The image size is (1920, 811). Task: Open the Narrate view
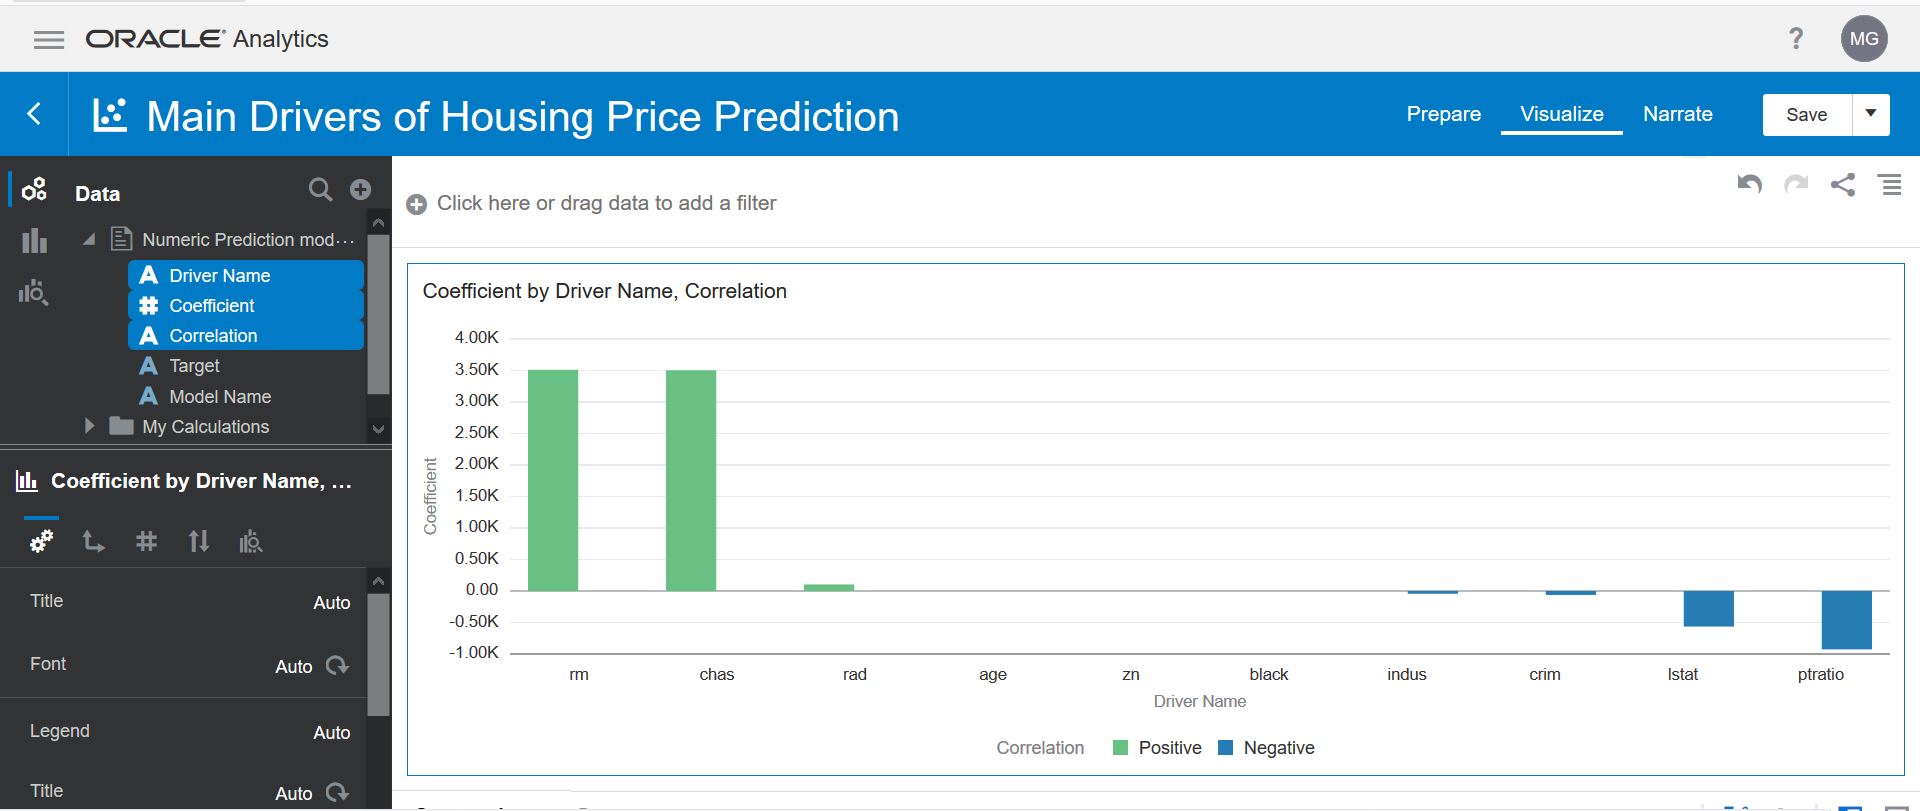(1677, 114)
